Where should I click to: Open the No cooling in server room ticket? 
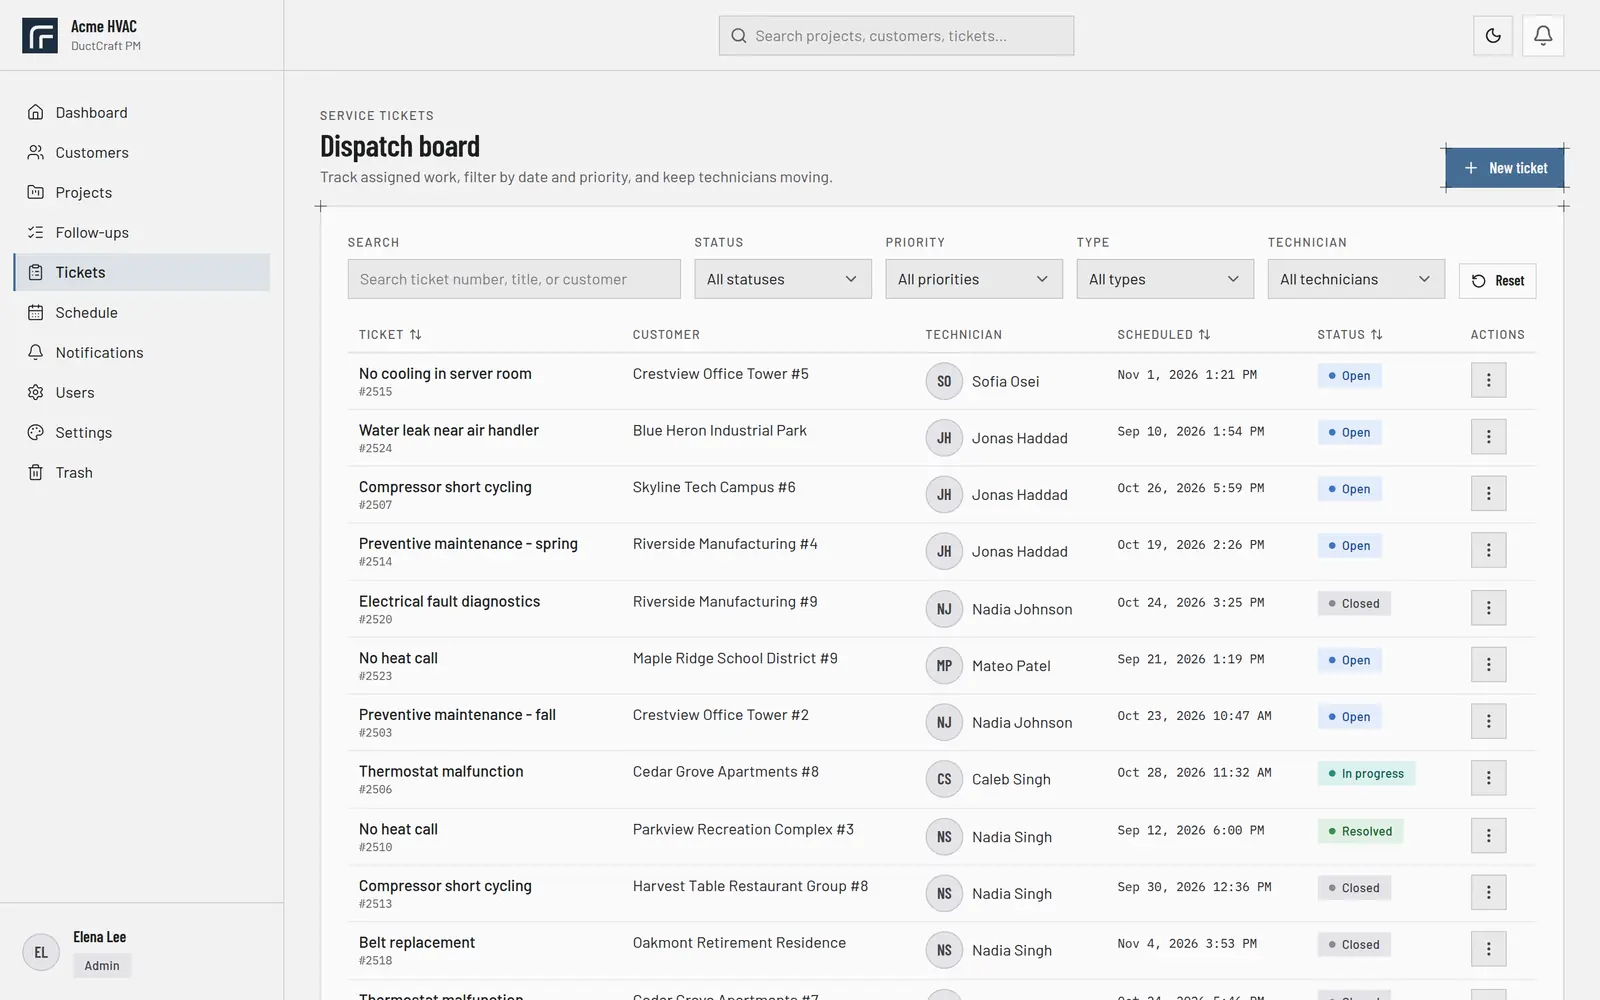point(445,374)
